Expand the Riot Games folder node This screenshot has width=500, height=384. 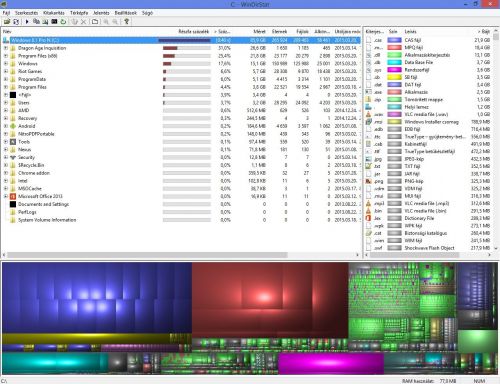[x=6, y=71]
